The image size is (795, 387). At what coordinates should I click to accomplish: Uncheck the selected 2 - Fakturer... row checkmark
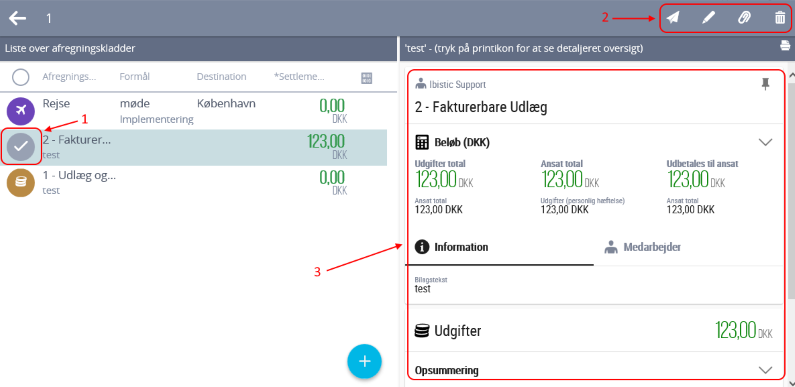21,146
